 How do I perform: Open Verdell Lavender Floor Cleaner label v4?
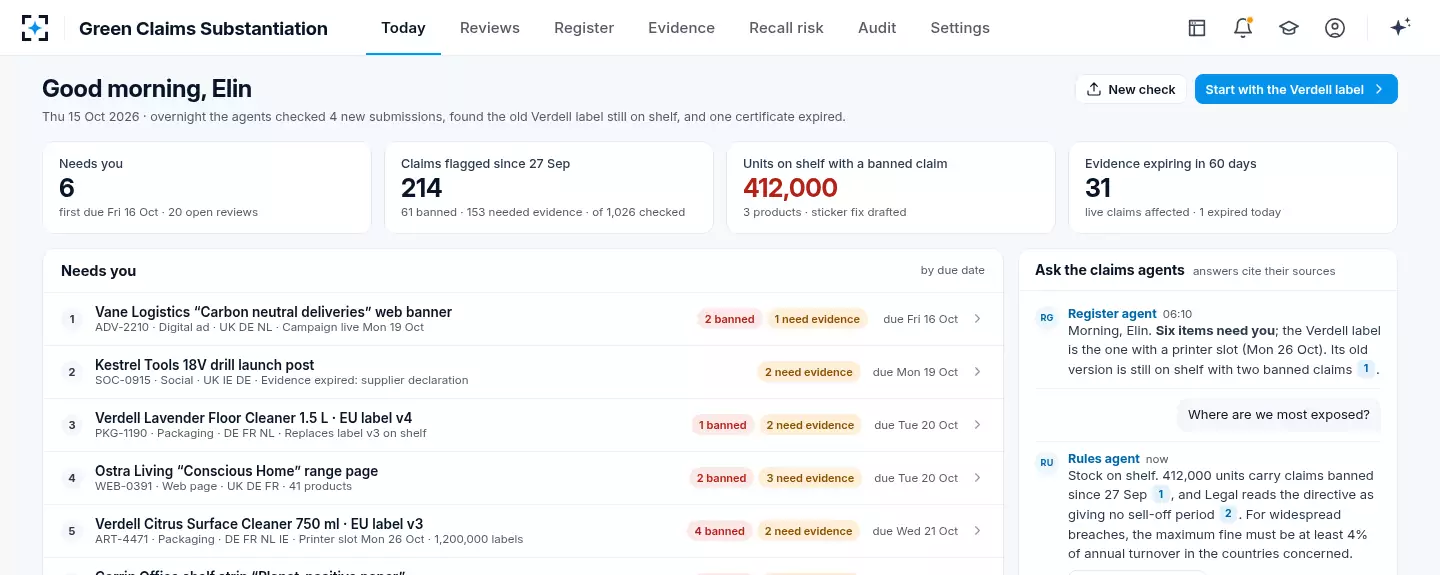click(523, 425)
